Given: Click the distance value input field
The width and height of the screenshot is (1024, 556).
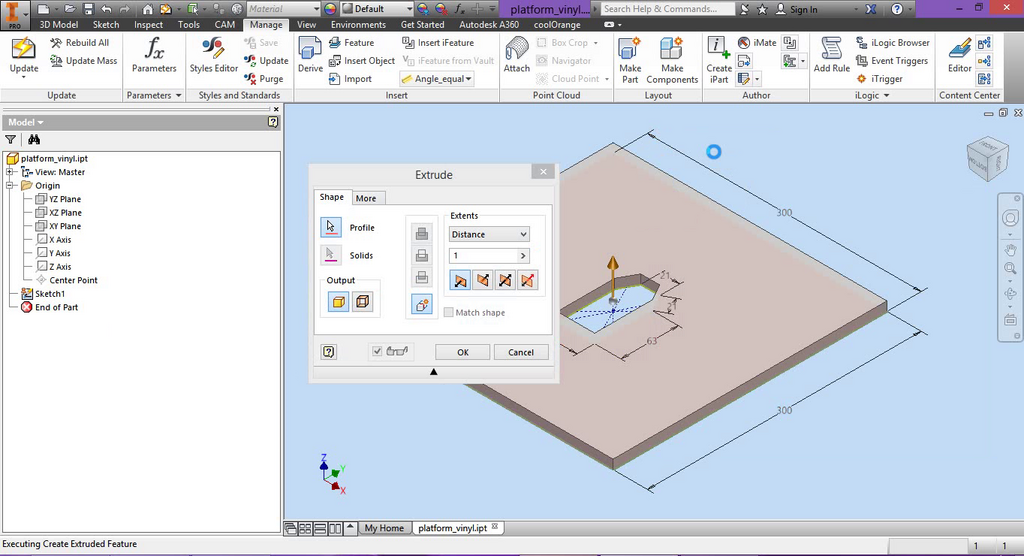Looking at the screenshot, I should [x=483, y=255].
